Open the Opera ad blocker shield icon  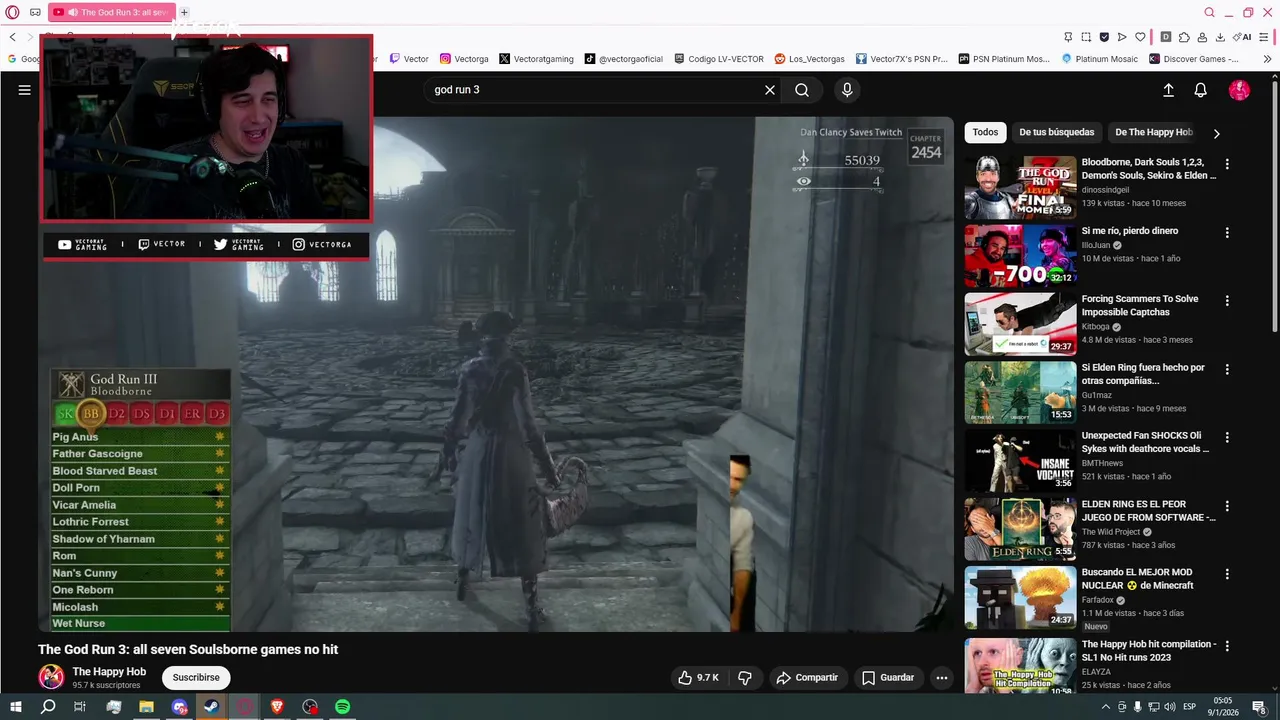(x=1104, y=37)
